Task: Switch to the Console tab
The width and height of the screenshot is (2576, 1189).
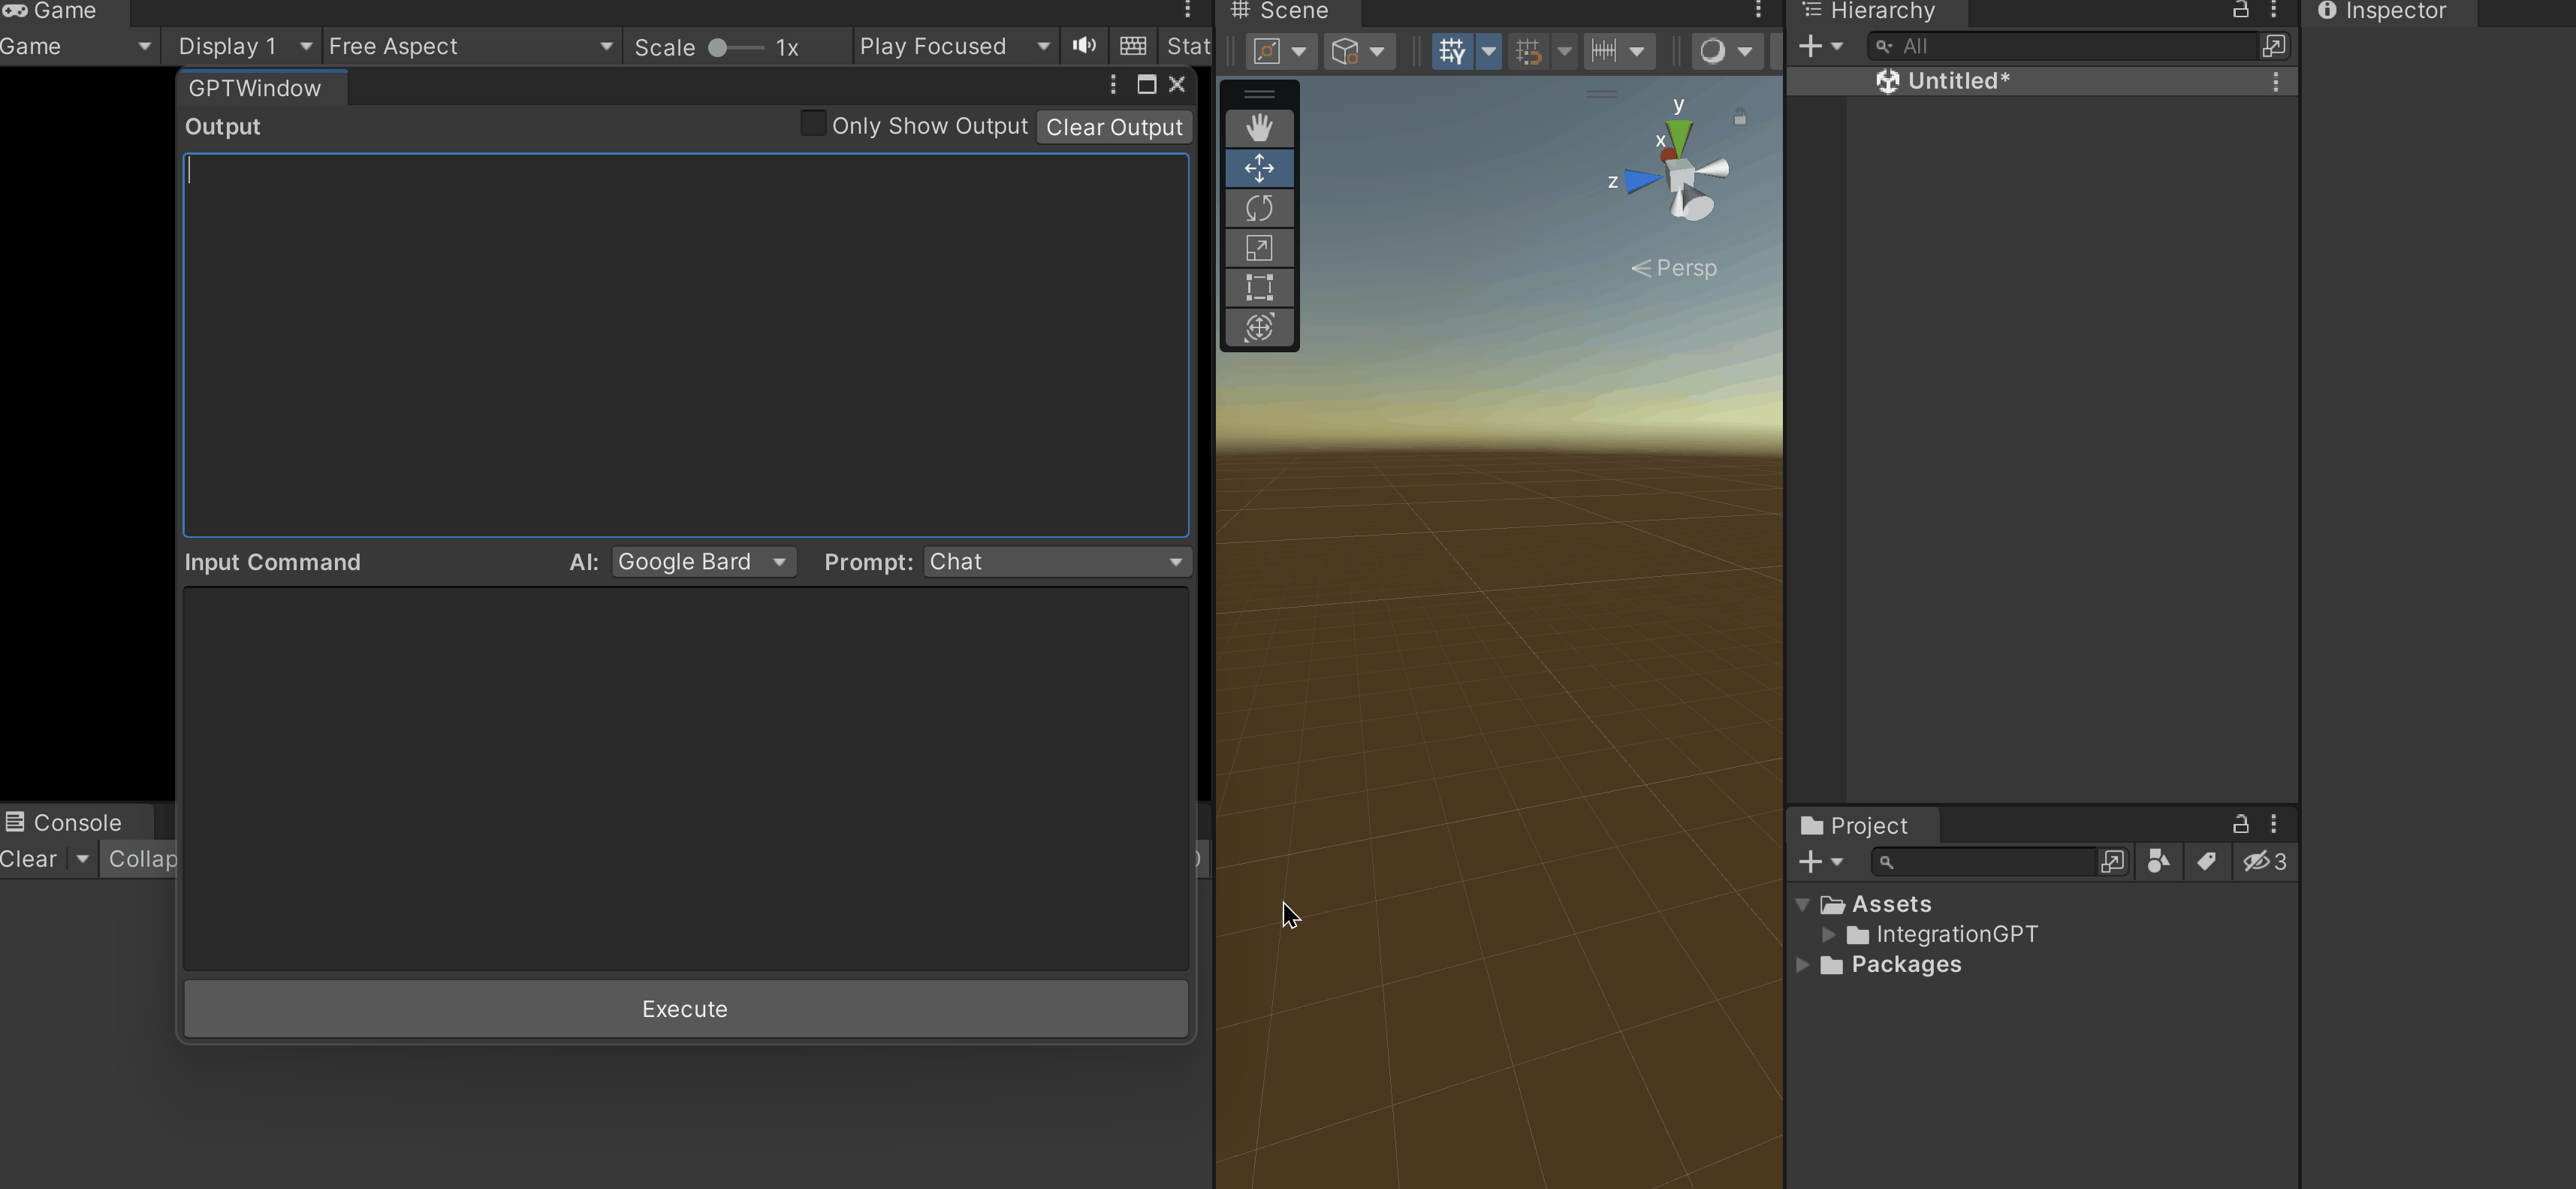Action: [76, 823]
